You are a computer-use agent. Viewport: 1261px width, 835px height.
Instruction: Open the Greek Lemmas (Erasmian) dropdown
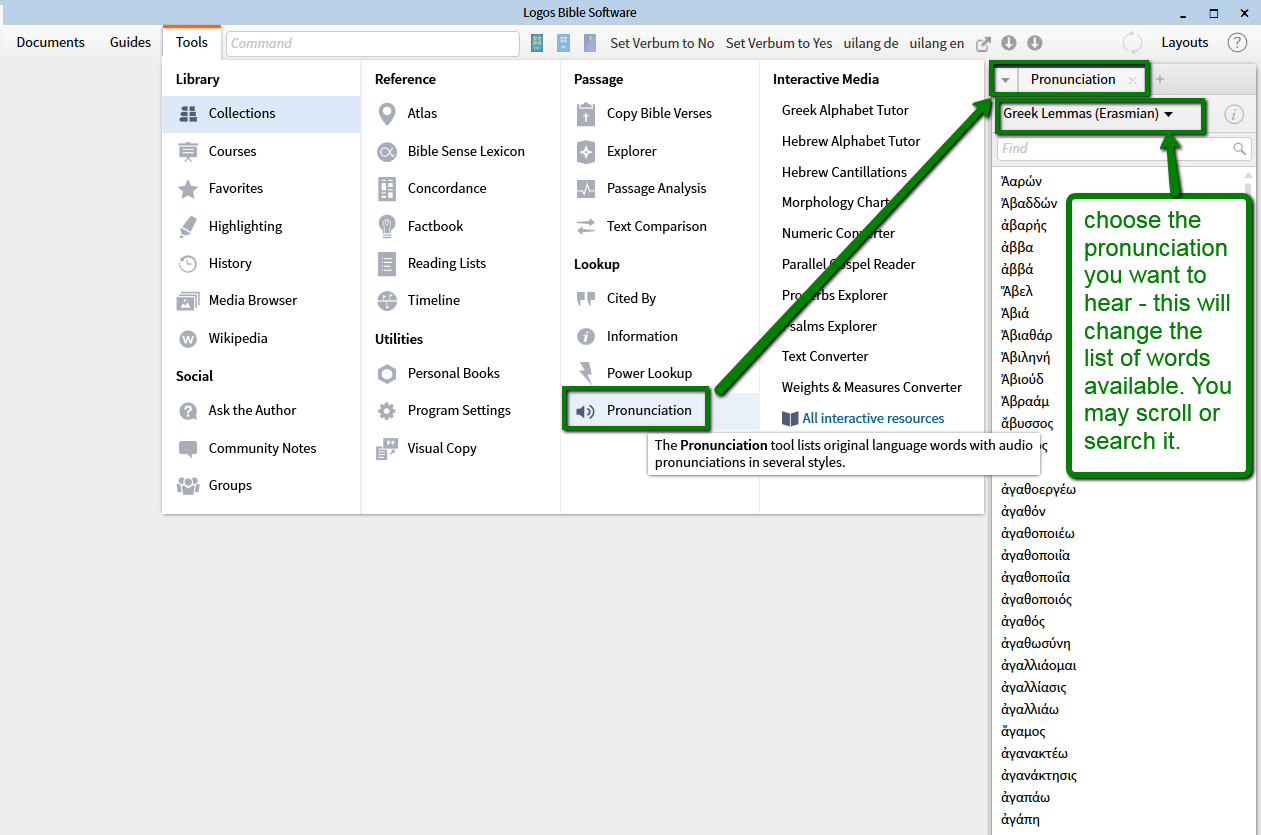[1087, 114]
